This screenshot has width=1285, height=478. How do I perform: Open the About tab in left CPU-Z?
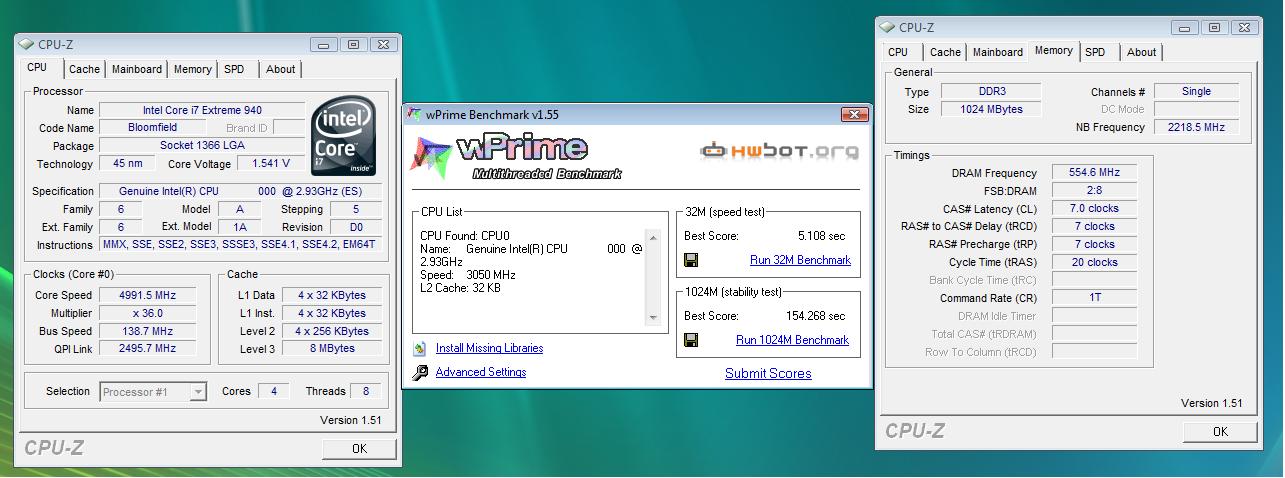281,69
